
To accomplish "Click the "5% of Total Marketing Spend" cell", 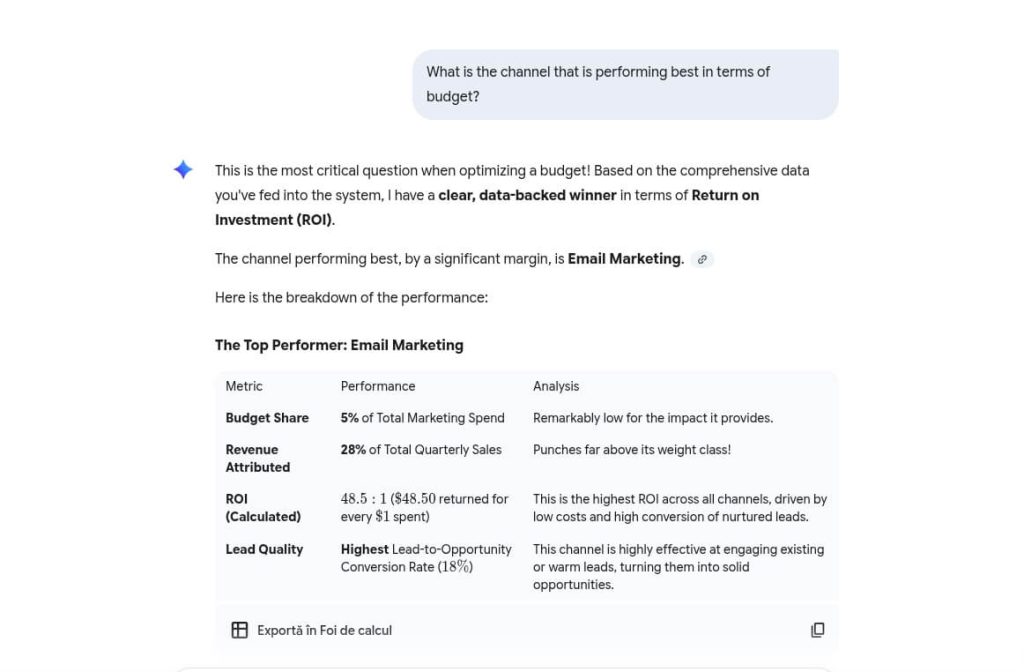I will [x=422, y=418].
